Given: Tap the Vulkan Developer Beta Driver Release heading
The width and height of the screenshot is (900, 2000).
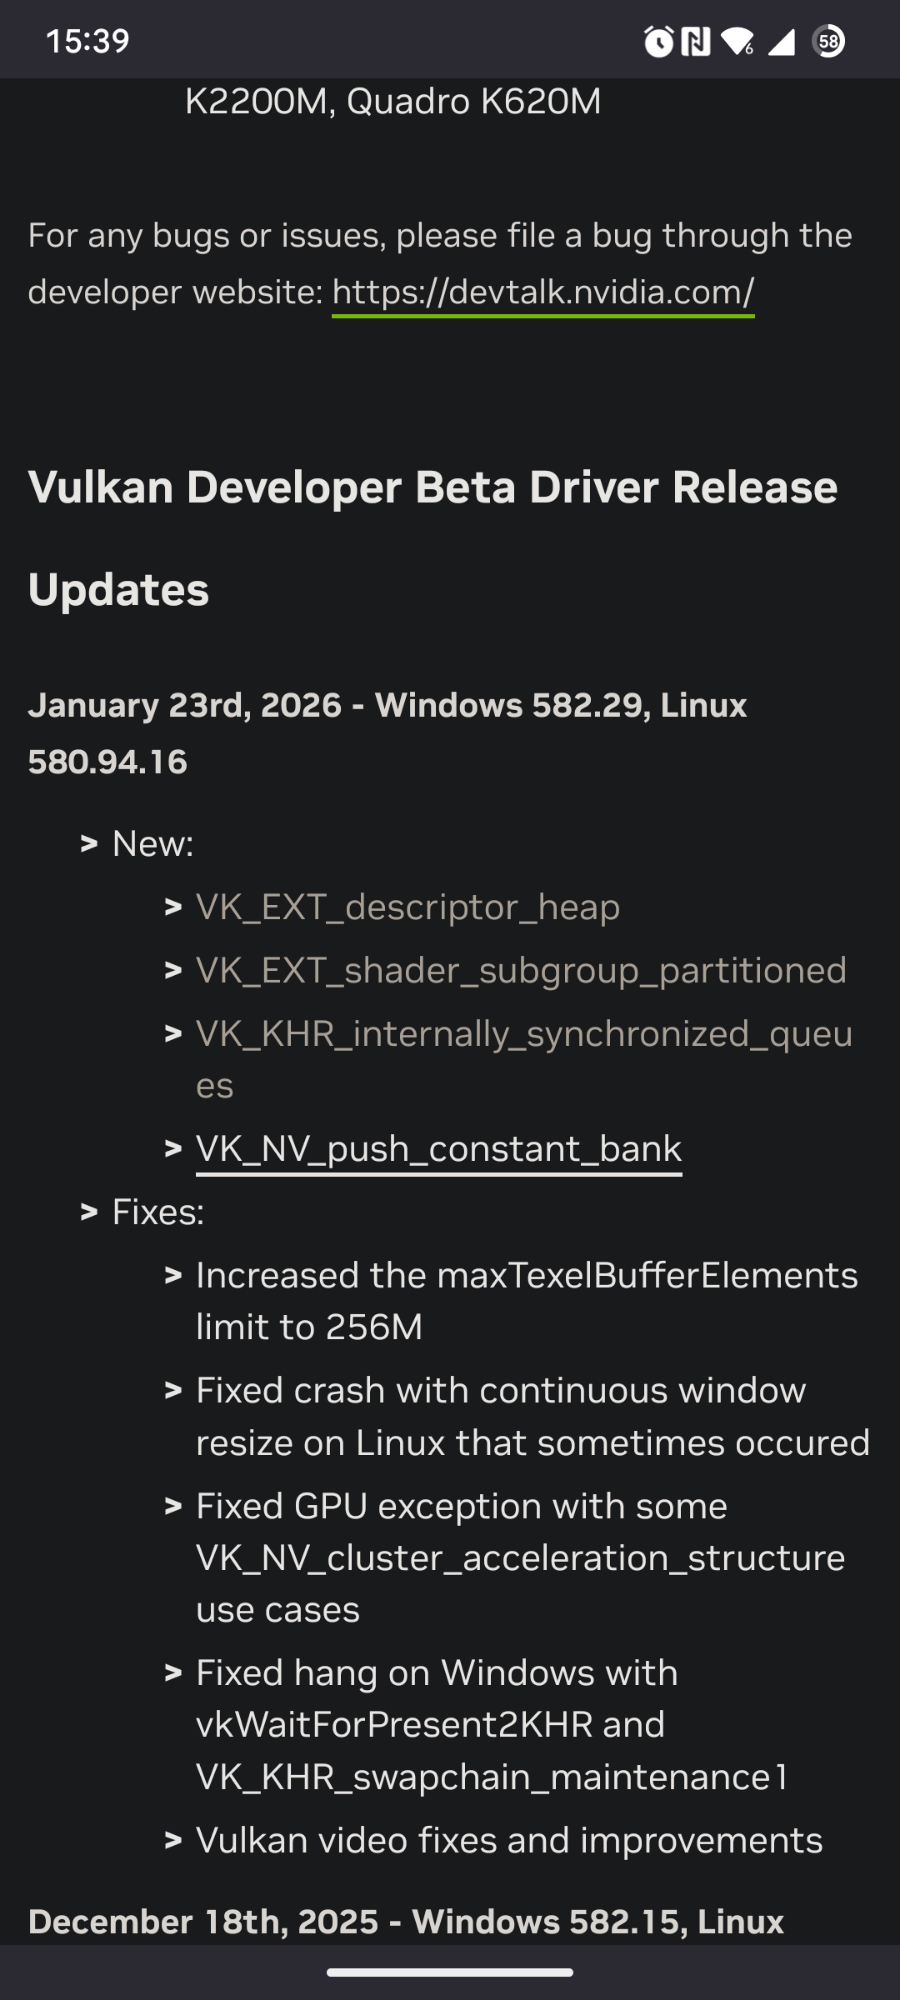Looking at the screenshot, I should [x=433, y=488].
